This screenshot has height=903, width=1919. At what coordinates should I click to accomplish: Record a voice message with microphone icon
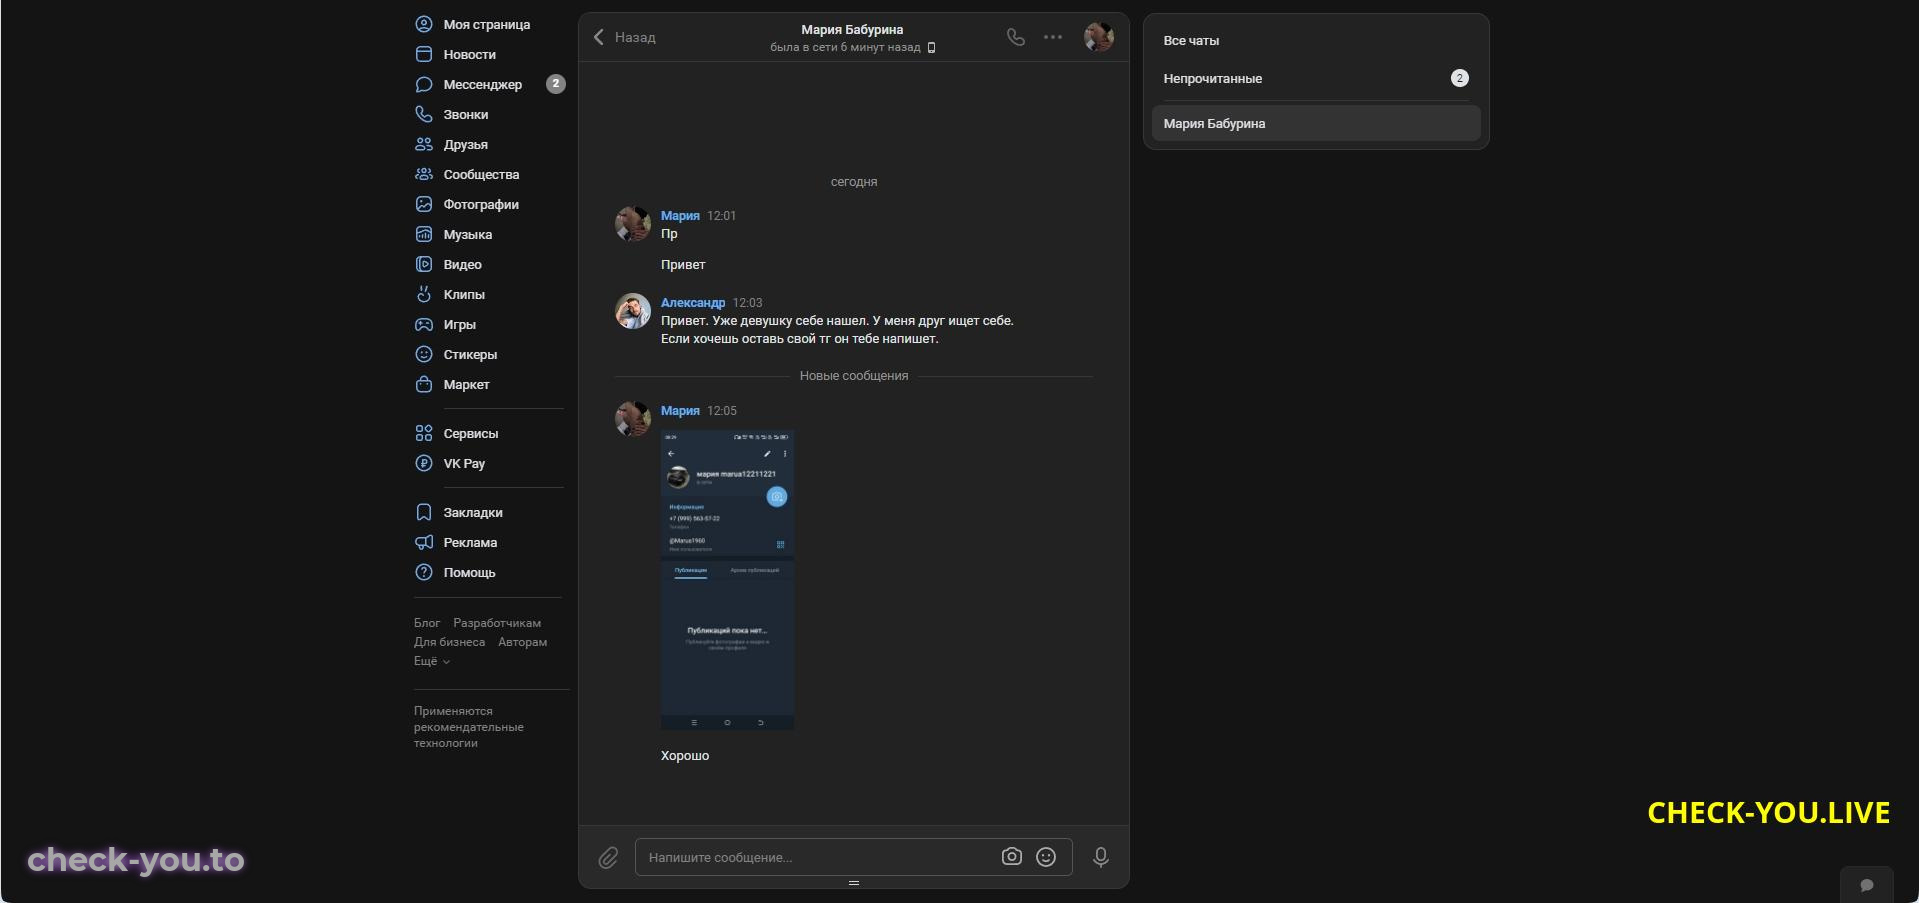pos(1100,857)
